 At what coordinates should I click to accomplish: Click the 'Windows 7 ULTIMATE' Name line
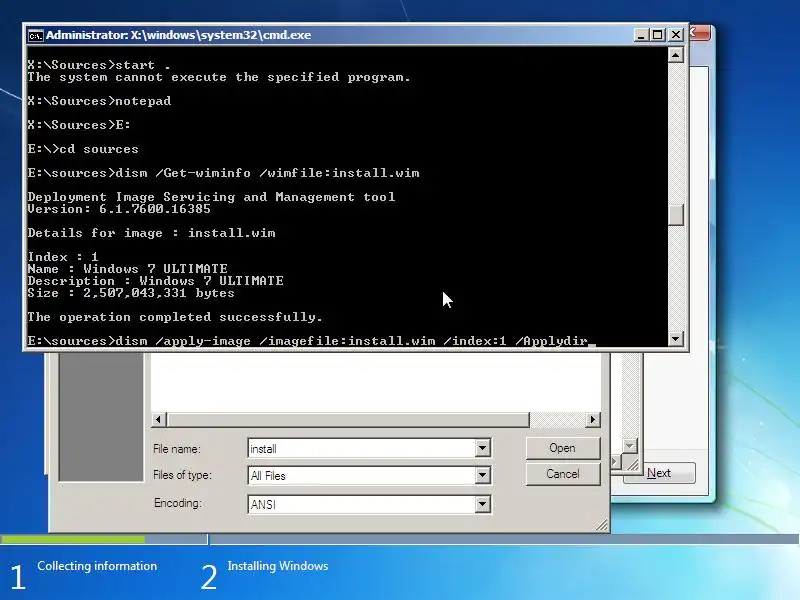tap(128, 269)
